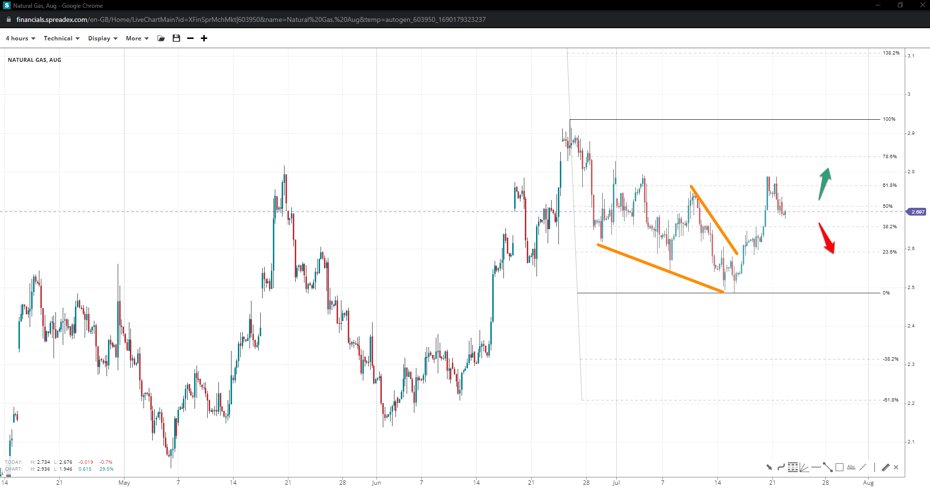This screenshot has height=493, width=930.
Task: Open the More menu
Action: coord(137,38)
